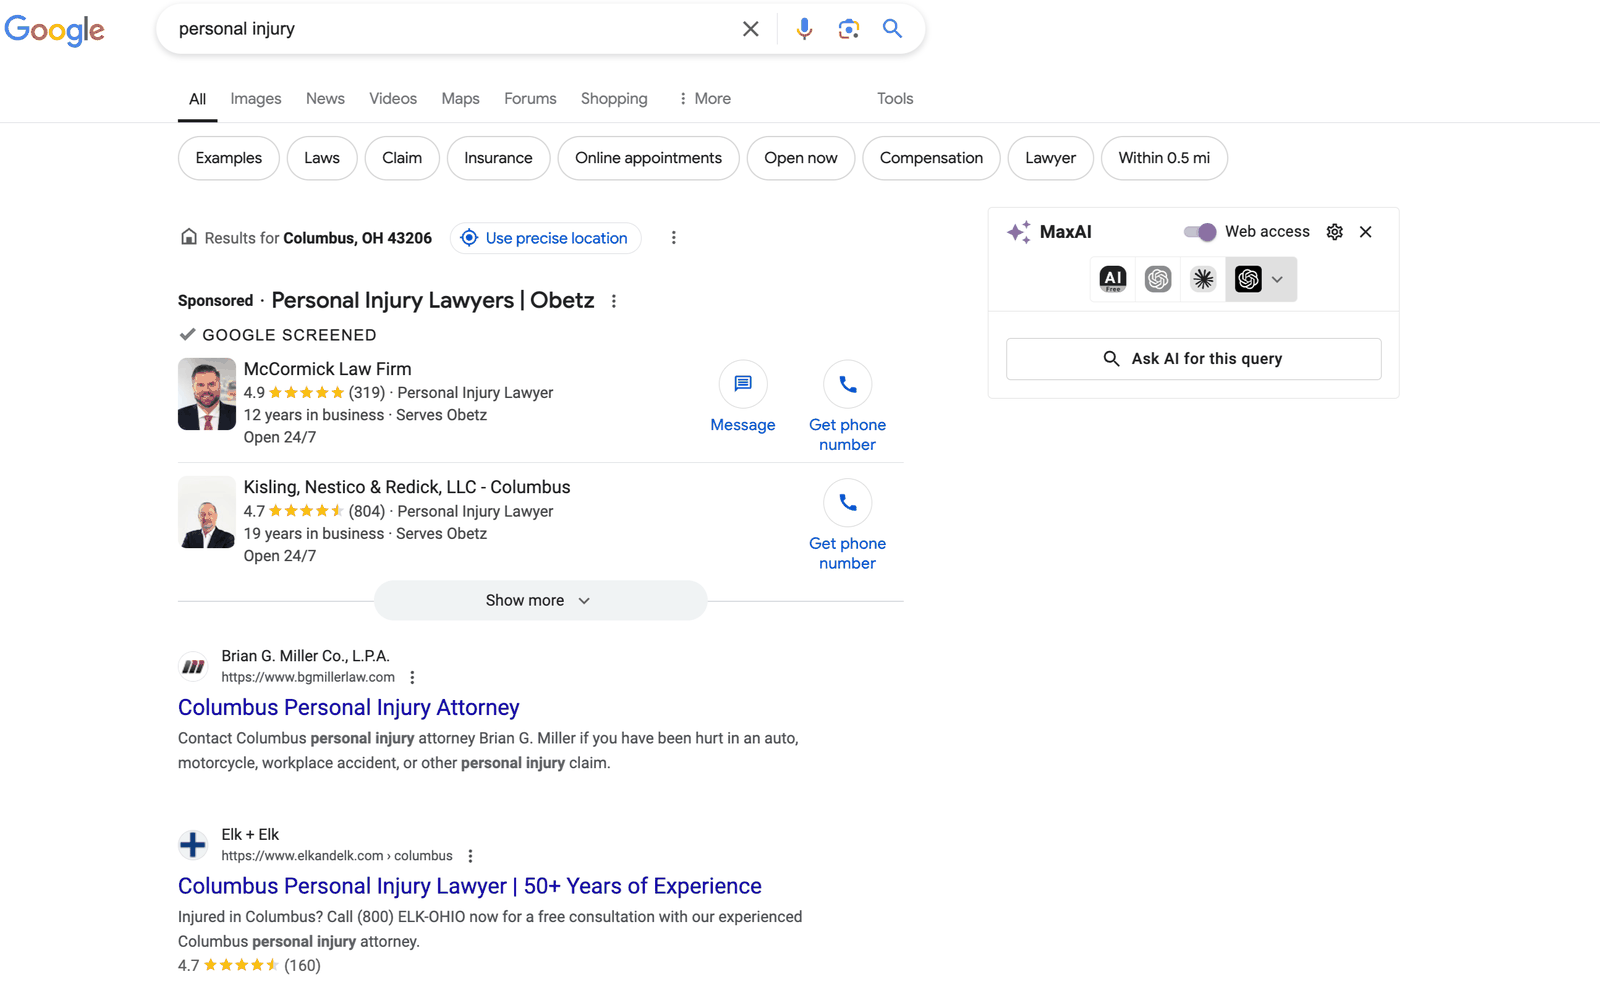Click the Personal Injury Lawyers | Obetz heading
This screenshot has height=982, width=1600.
(433, 301)
